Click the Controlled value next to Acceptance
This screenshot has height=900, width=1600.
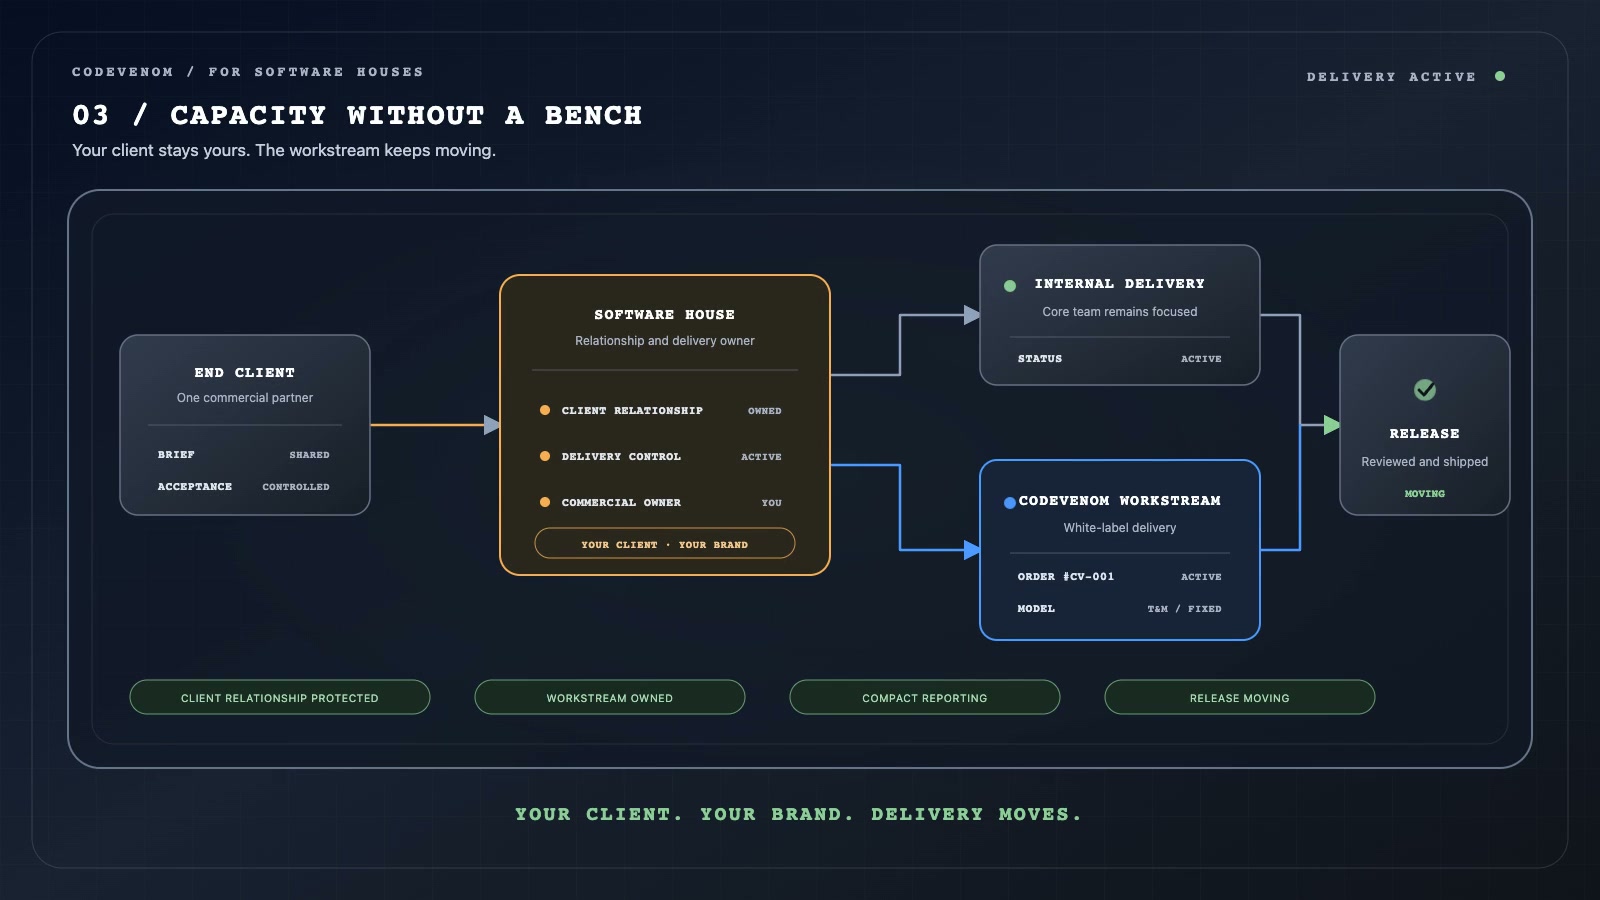tap(296, 487)
